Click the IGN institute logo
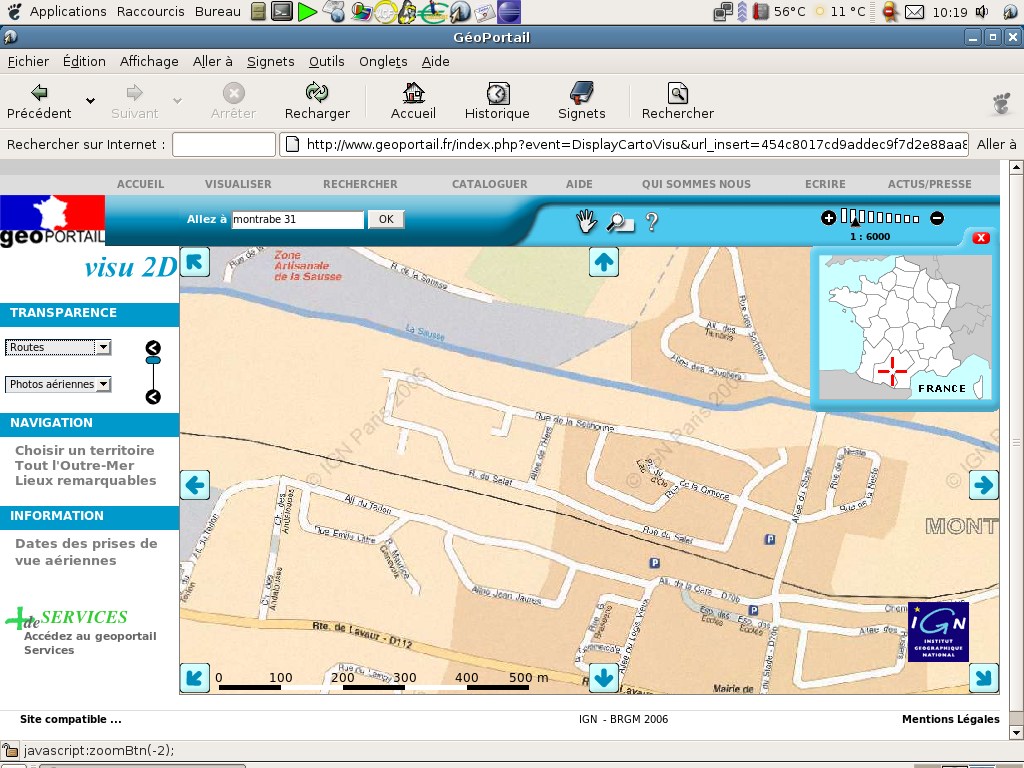Screen dimensions: 1024x768 938,632
